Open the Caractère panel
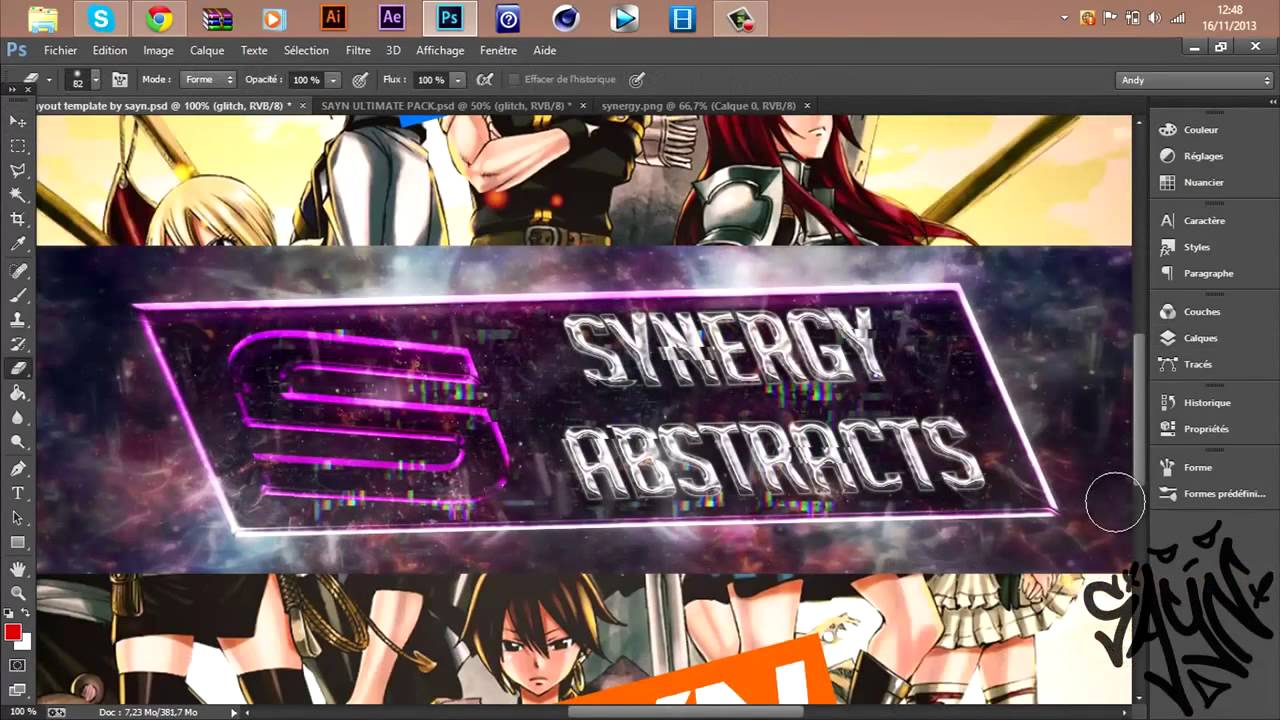Screen dimensions: 1280x720 [1204, 220]
